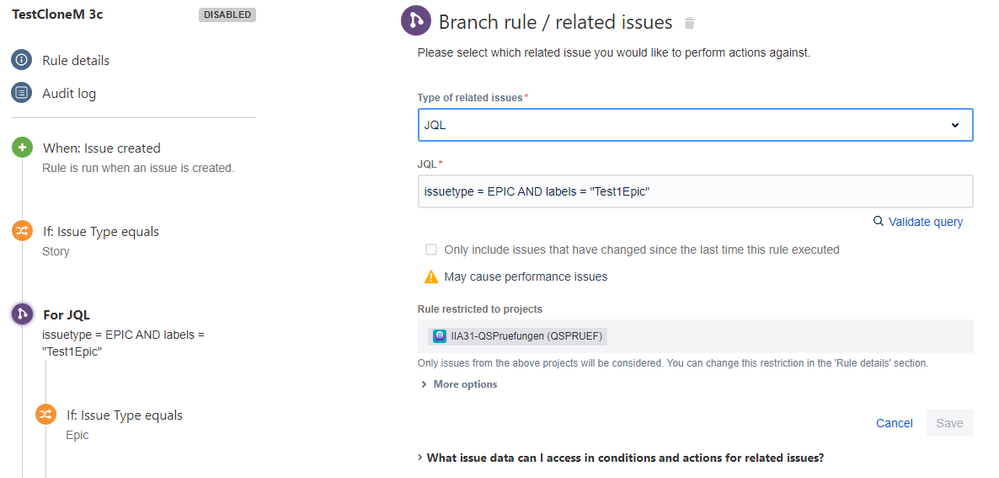Click the Audit log icon
Image resolution: width=999 pixels, height=478 pixels.
pyautogui.click(x=21, y=93)
